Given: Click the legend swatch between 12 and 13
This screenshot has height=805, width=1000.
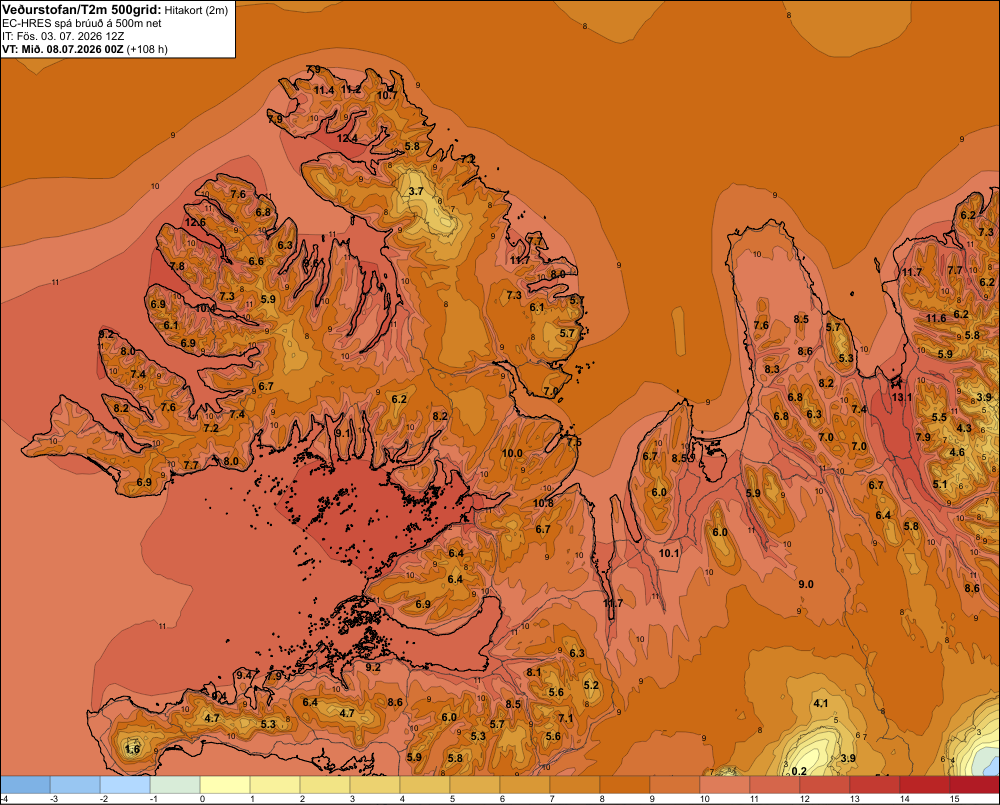Looking at the screenshot, I should pyautogui.click(x=825, y=784).
